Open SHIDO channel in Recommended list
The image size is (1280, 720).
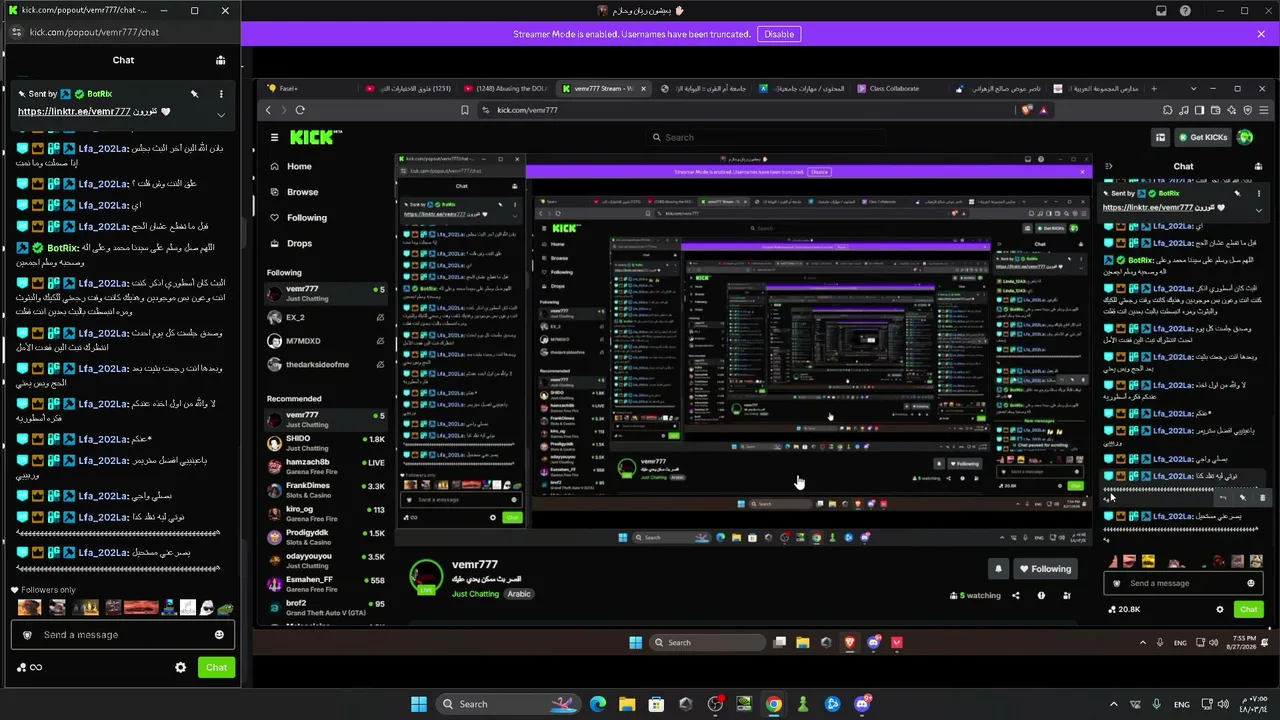pyautogui.click(x=326, y=443)
